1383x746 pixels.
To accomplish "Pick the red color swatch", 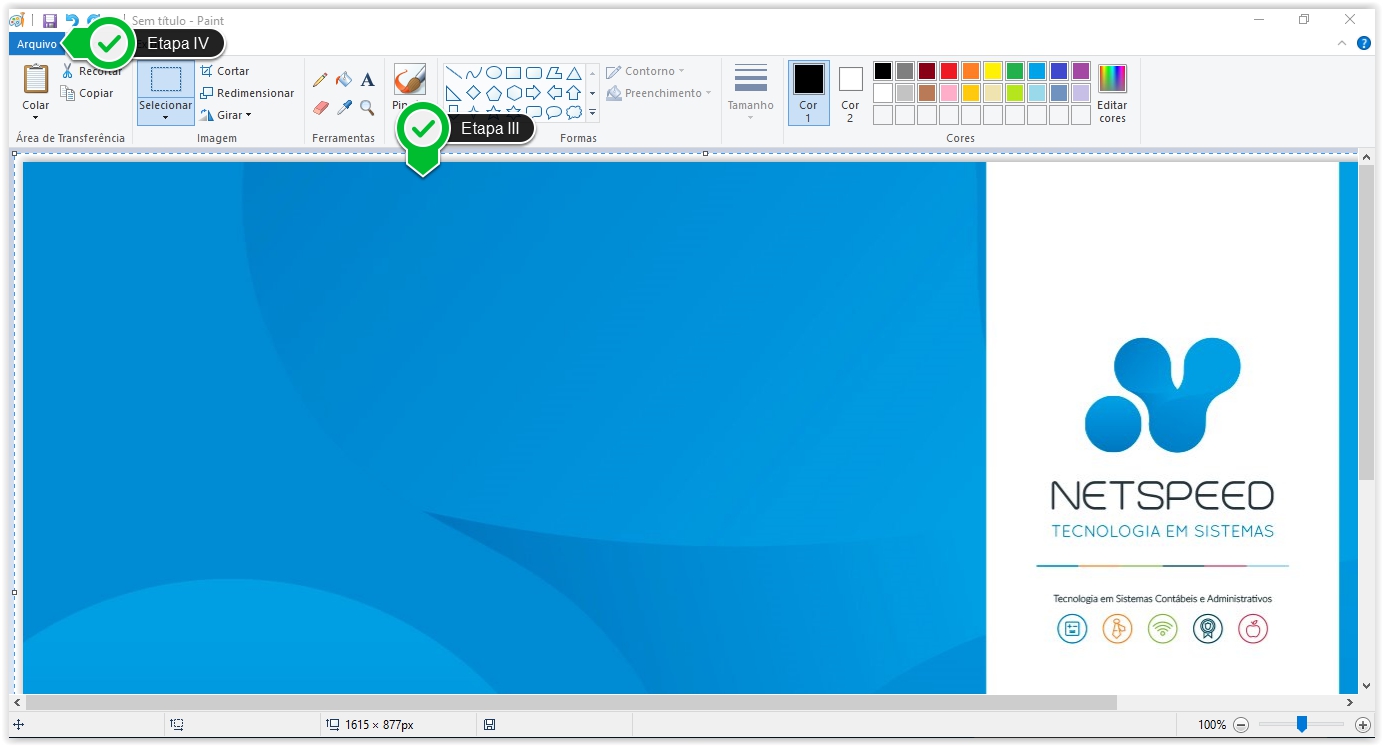I will pos(949,71).
